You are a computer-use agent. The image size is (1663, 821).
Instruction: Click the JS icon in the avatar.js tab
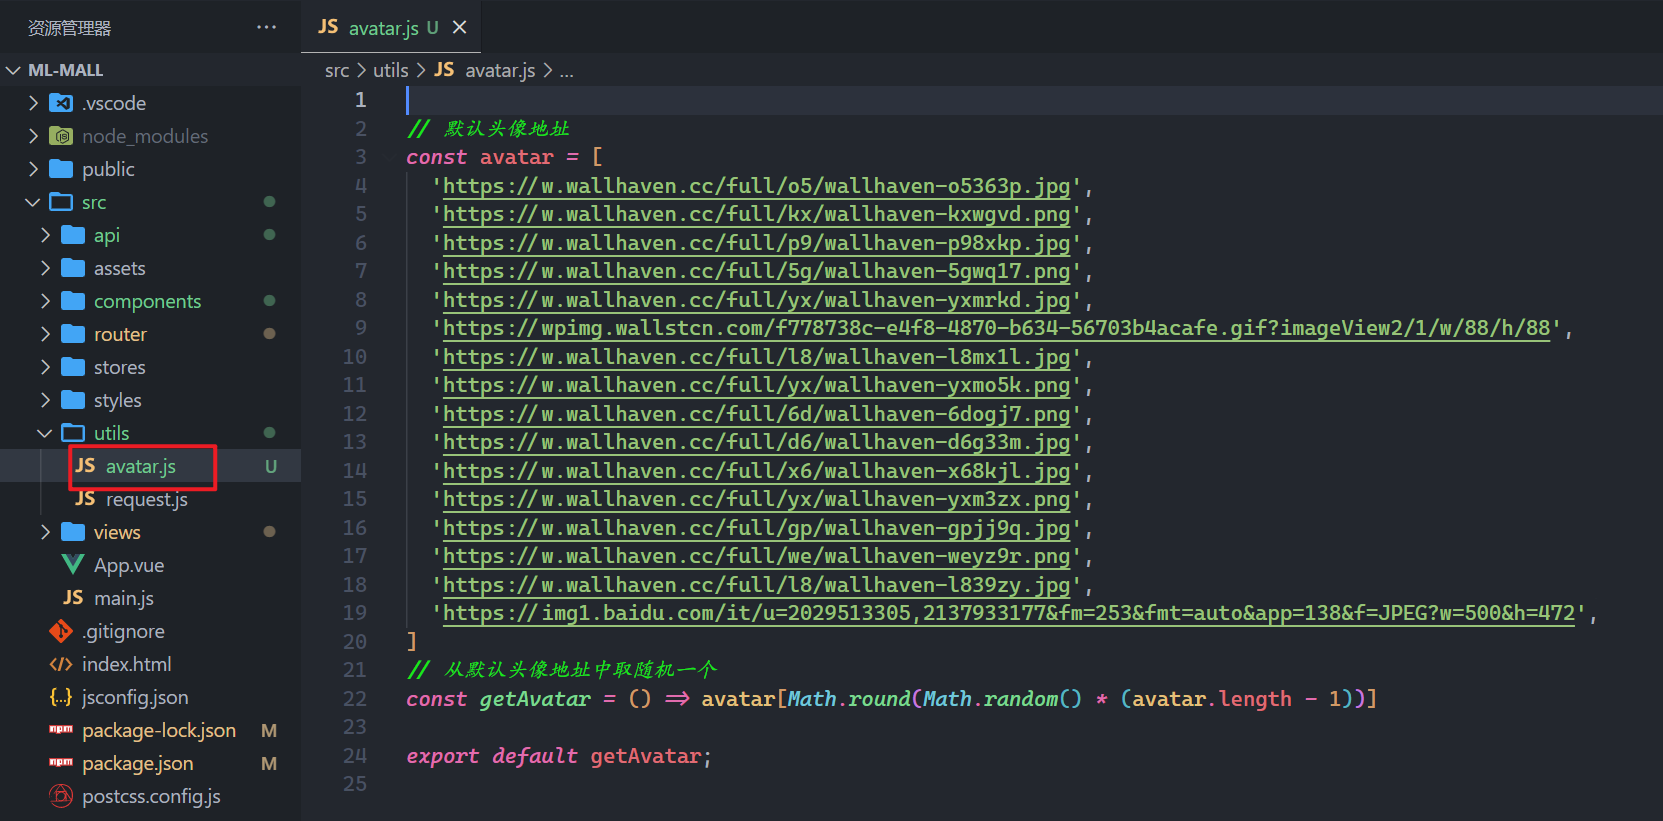(x=328, y=27)
